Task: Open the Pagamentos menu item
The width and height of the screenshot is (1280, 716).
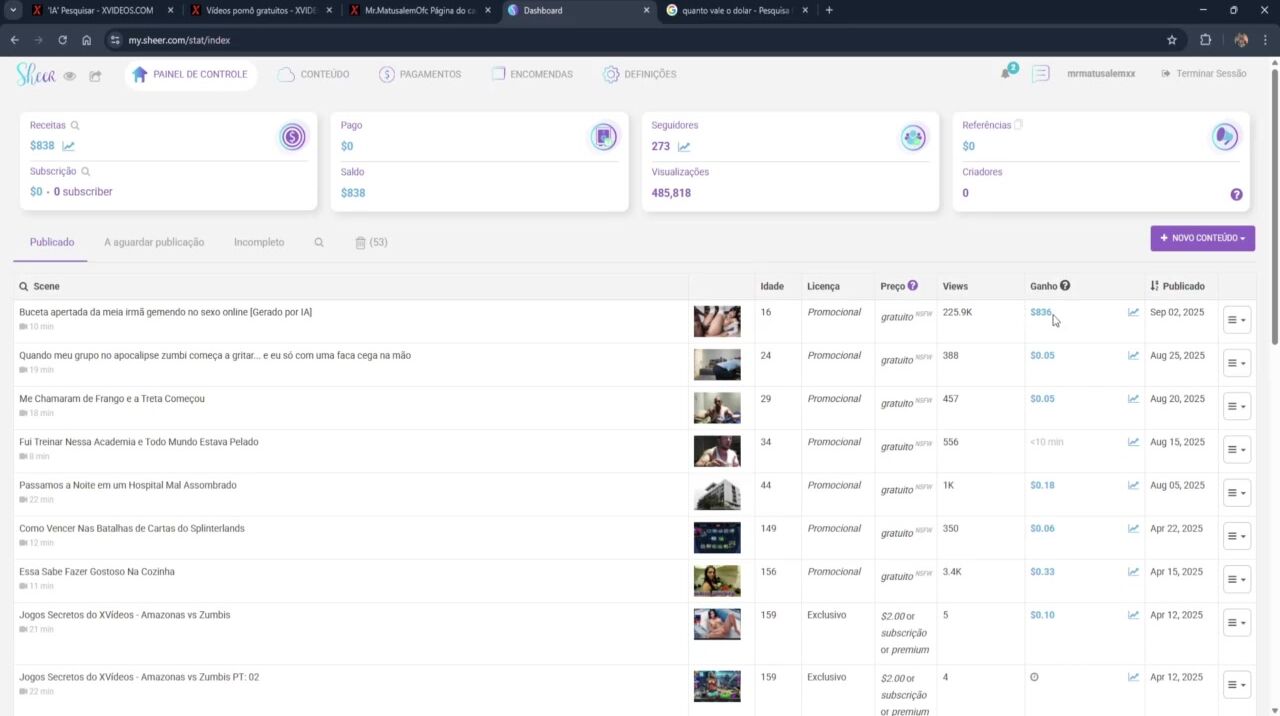Action: click(420, 74)
